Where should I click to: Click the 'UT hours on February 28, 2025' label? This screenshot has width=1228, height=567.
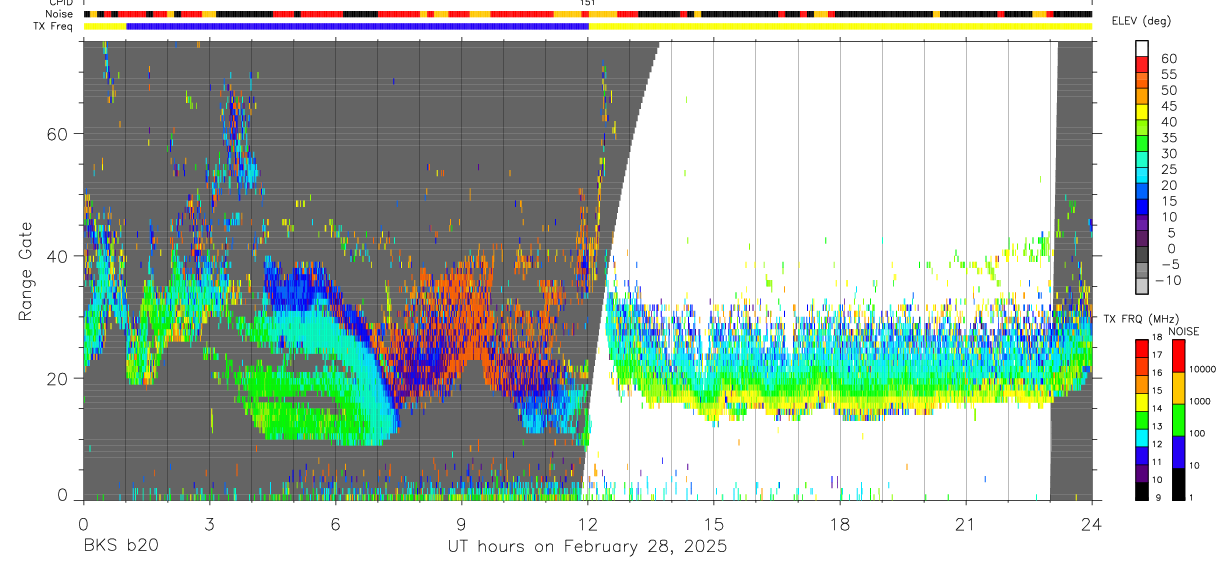pos(587,547)
